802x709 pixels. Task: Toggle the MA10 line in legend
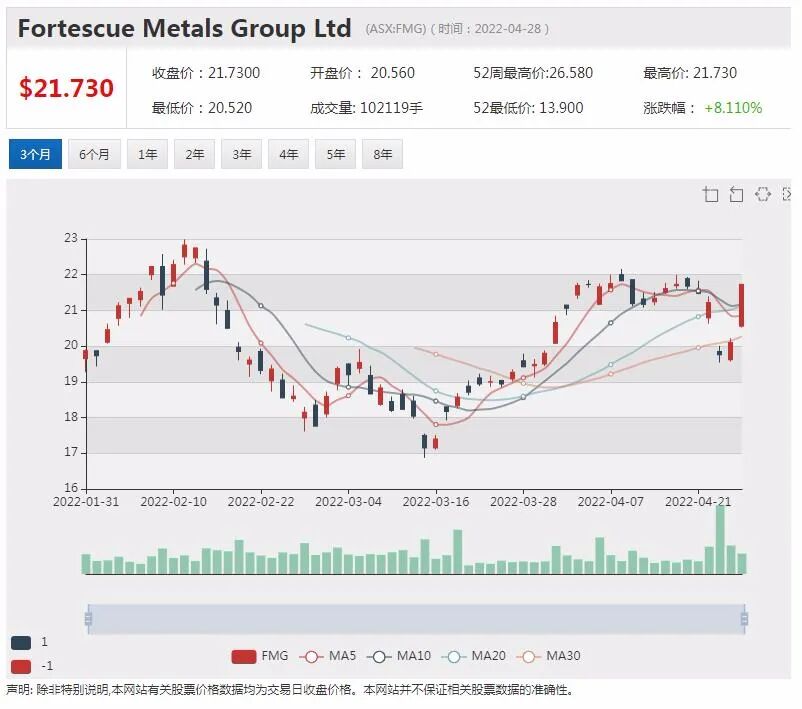399,656
